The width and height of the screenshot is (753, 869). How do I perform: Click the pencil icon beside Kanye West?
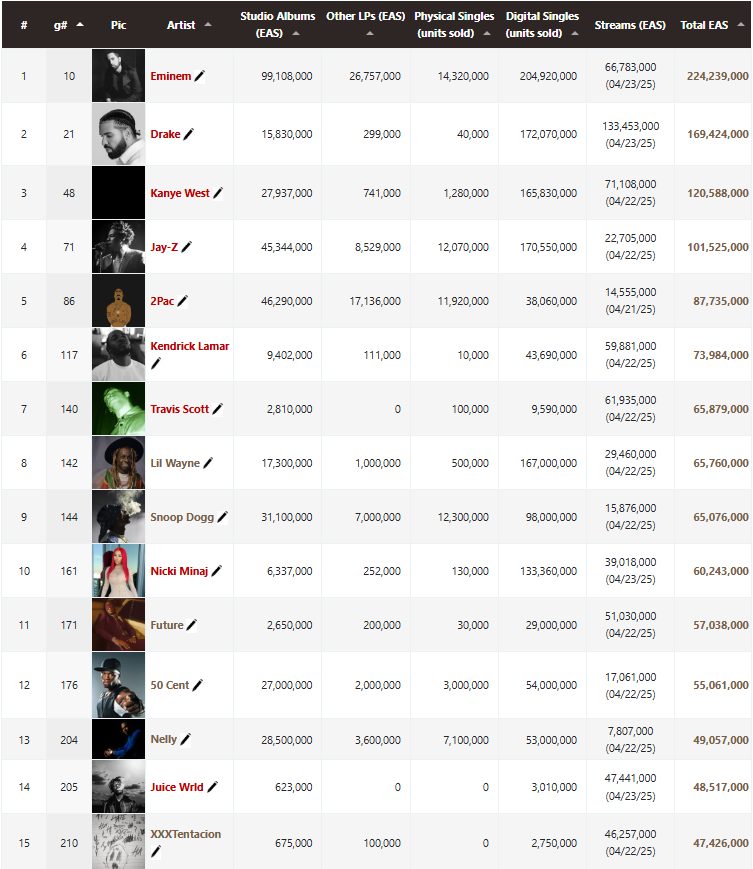[218, 193]
